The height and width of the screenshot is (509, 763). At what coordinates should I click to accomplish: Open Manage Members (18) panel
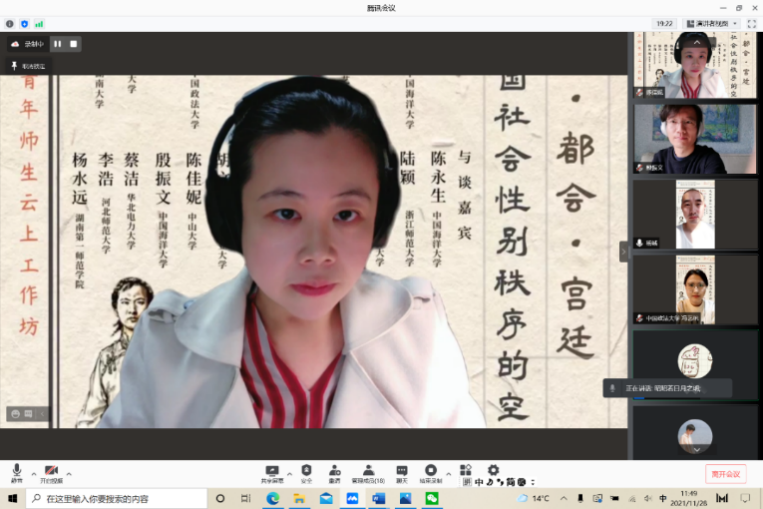click(368, 471)
